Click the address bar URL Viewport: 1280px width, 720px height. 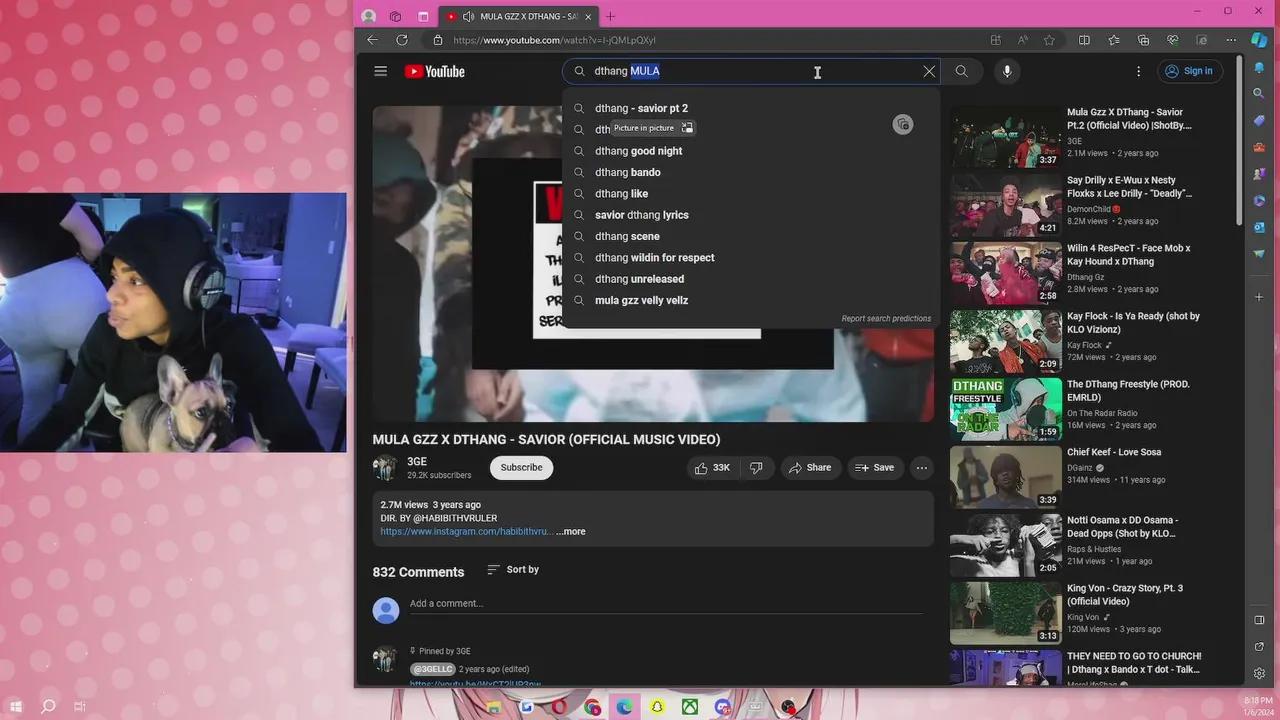(x=554, y=40)
